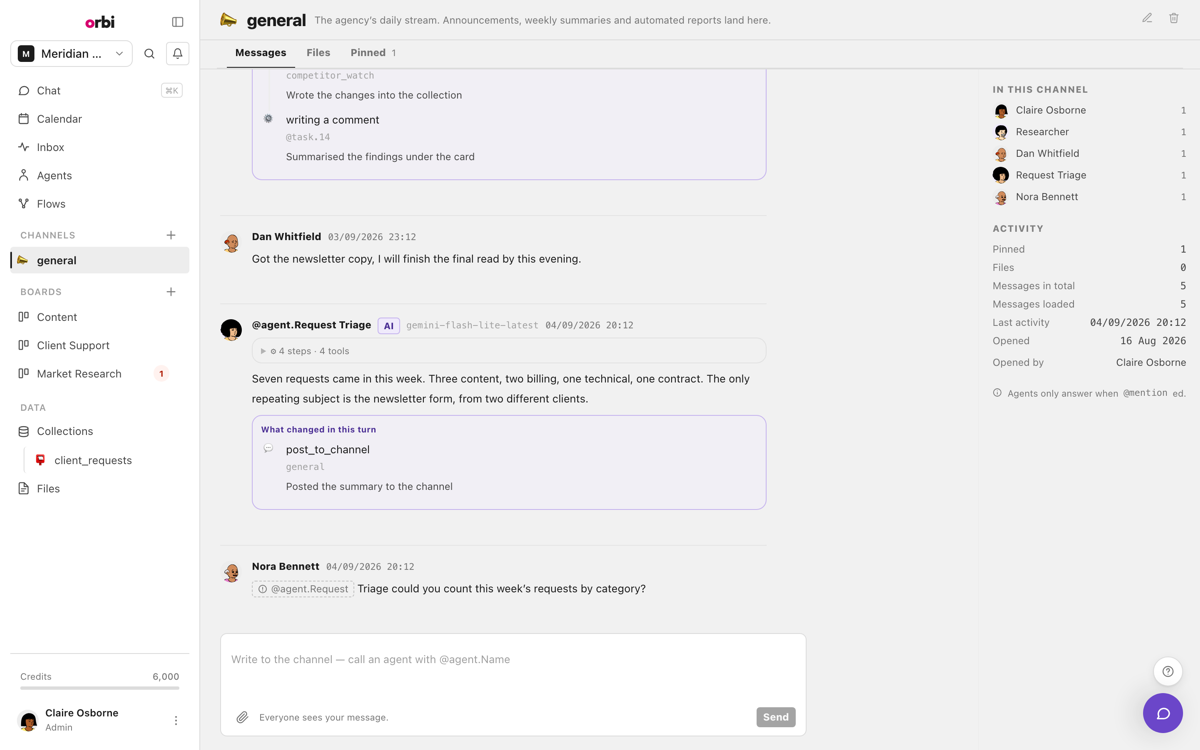Open the client_requests collection
The image size is (1200, 750).
coord(107,460)
